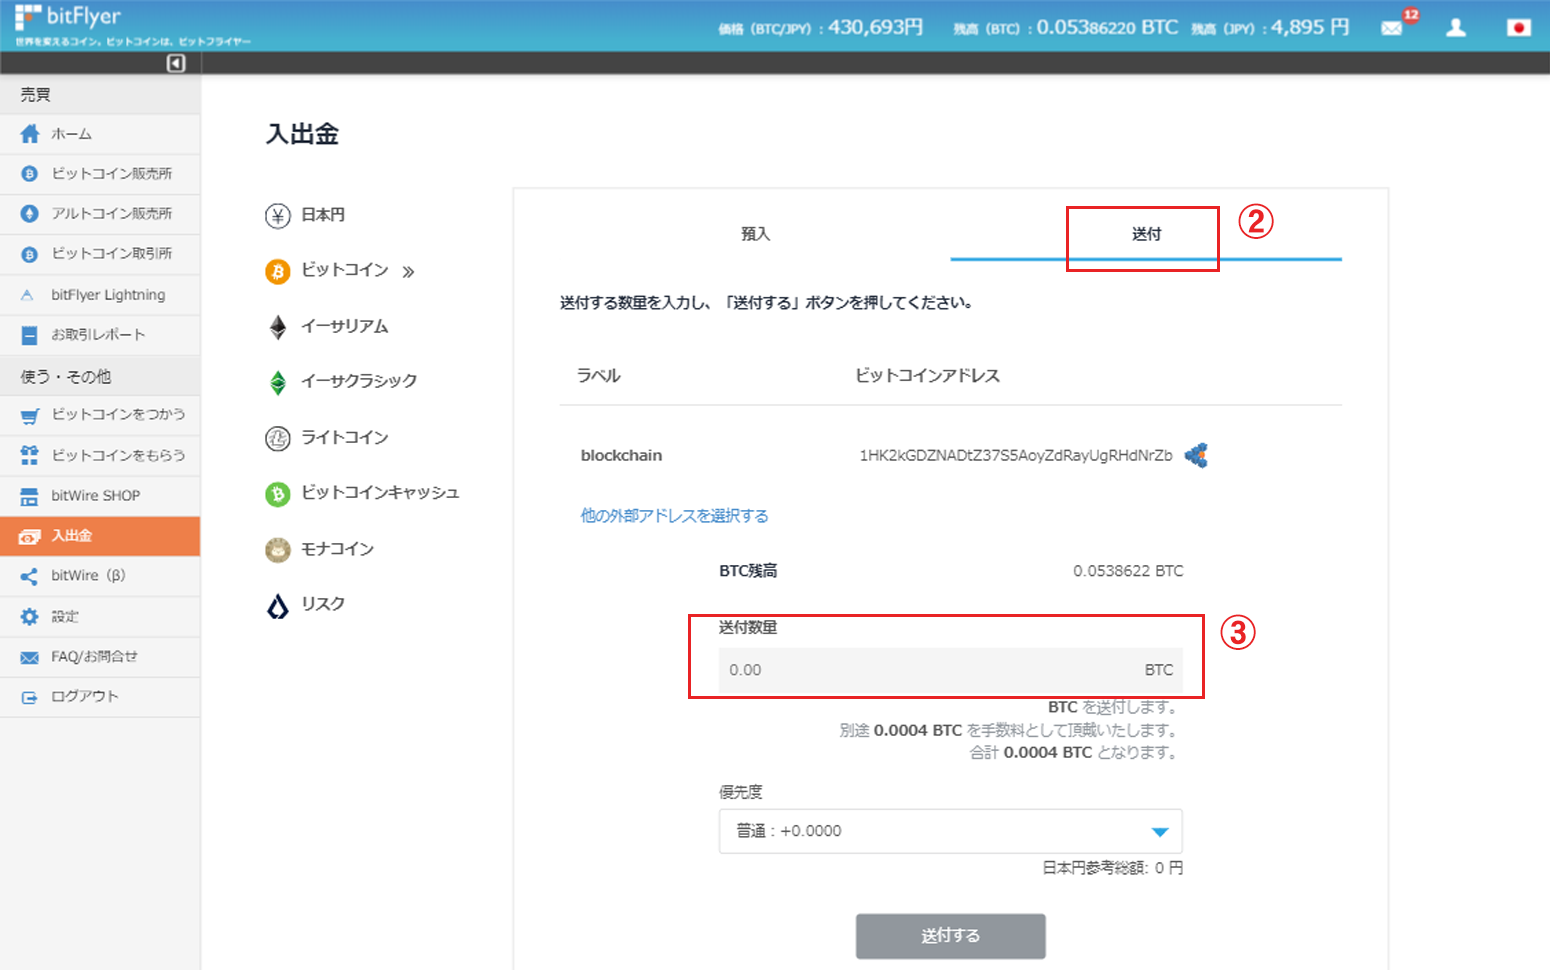The image size is (1550, 970).
Task: Click the green イーサクラシック icon
Action: pos(278,382)
